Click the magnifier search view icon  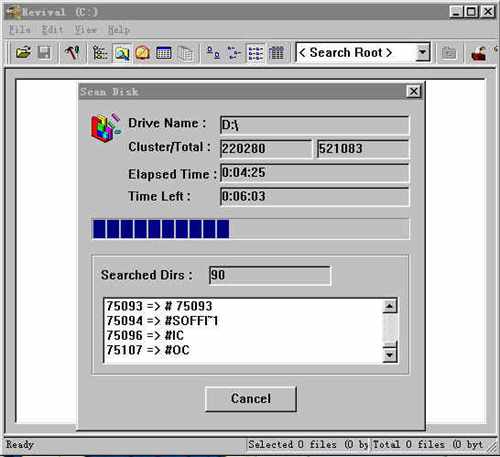(x=122, y=53)
